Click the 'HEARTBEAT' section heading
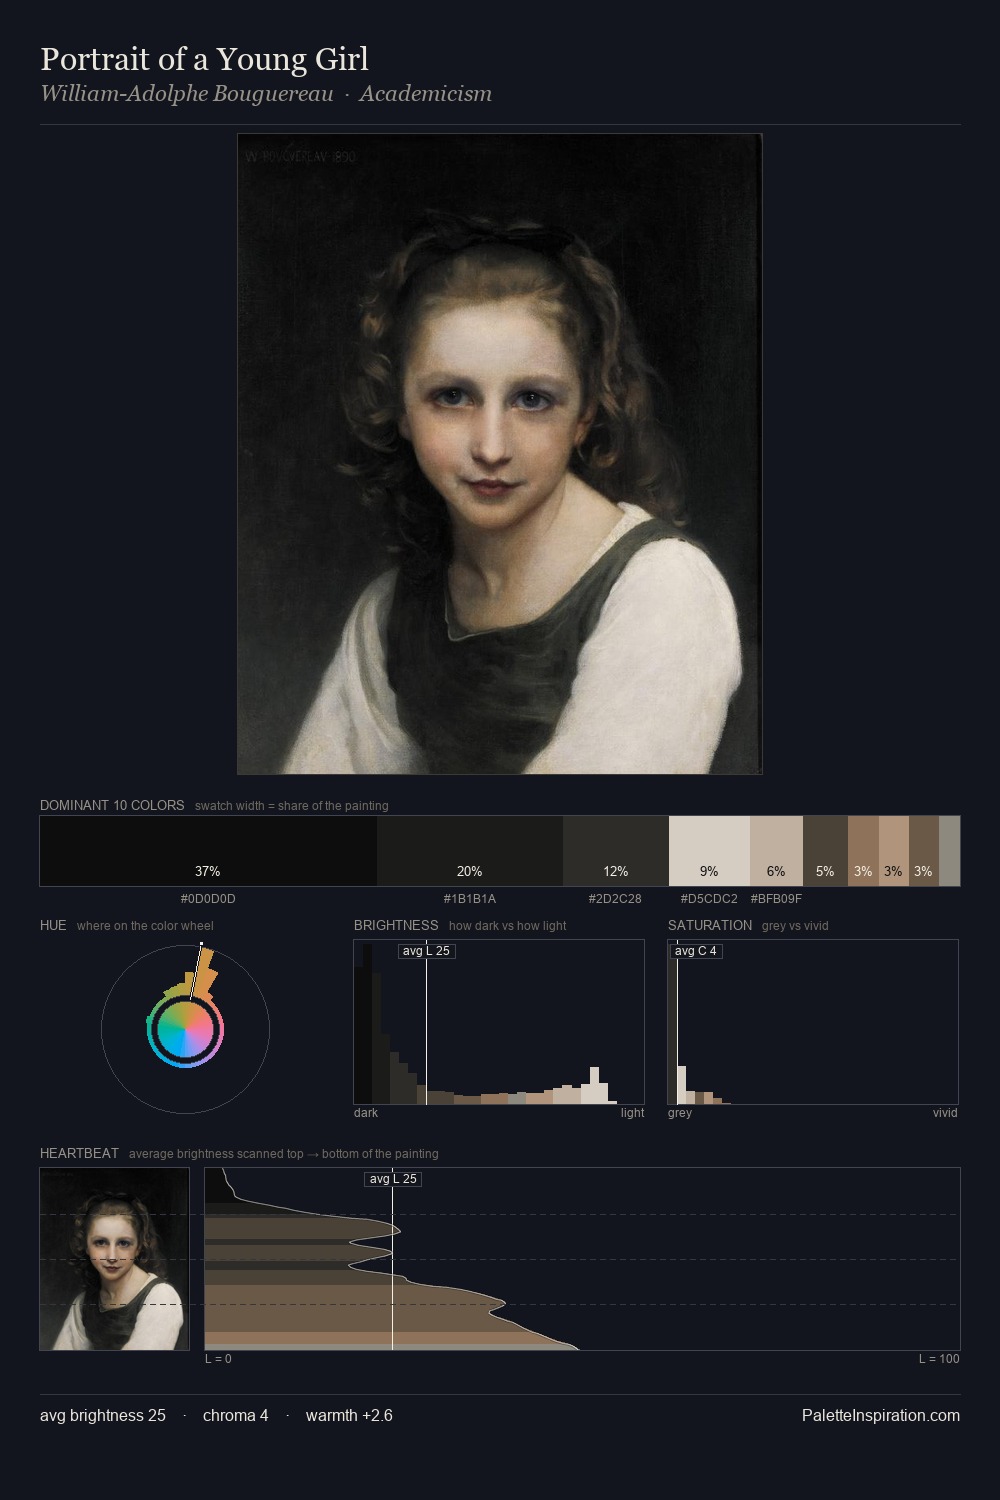The height and width of the screenshot is (1500, 1000). (79, 1153)
